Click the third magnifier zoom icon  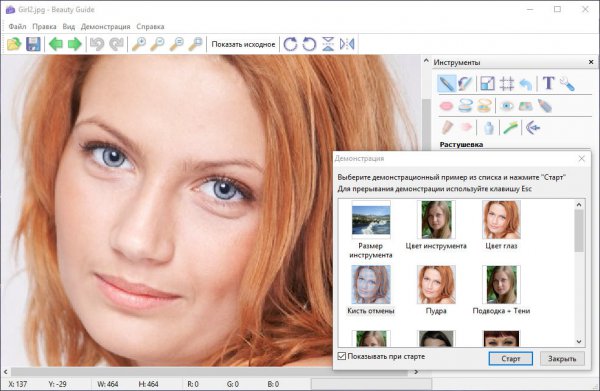[177, 44]
